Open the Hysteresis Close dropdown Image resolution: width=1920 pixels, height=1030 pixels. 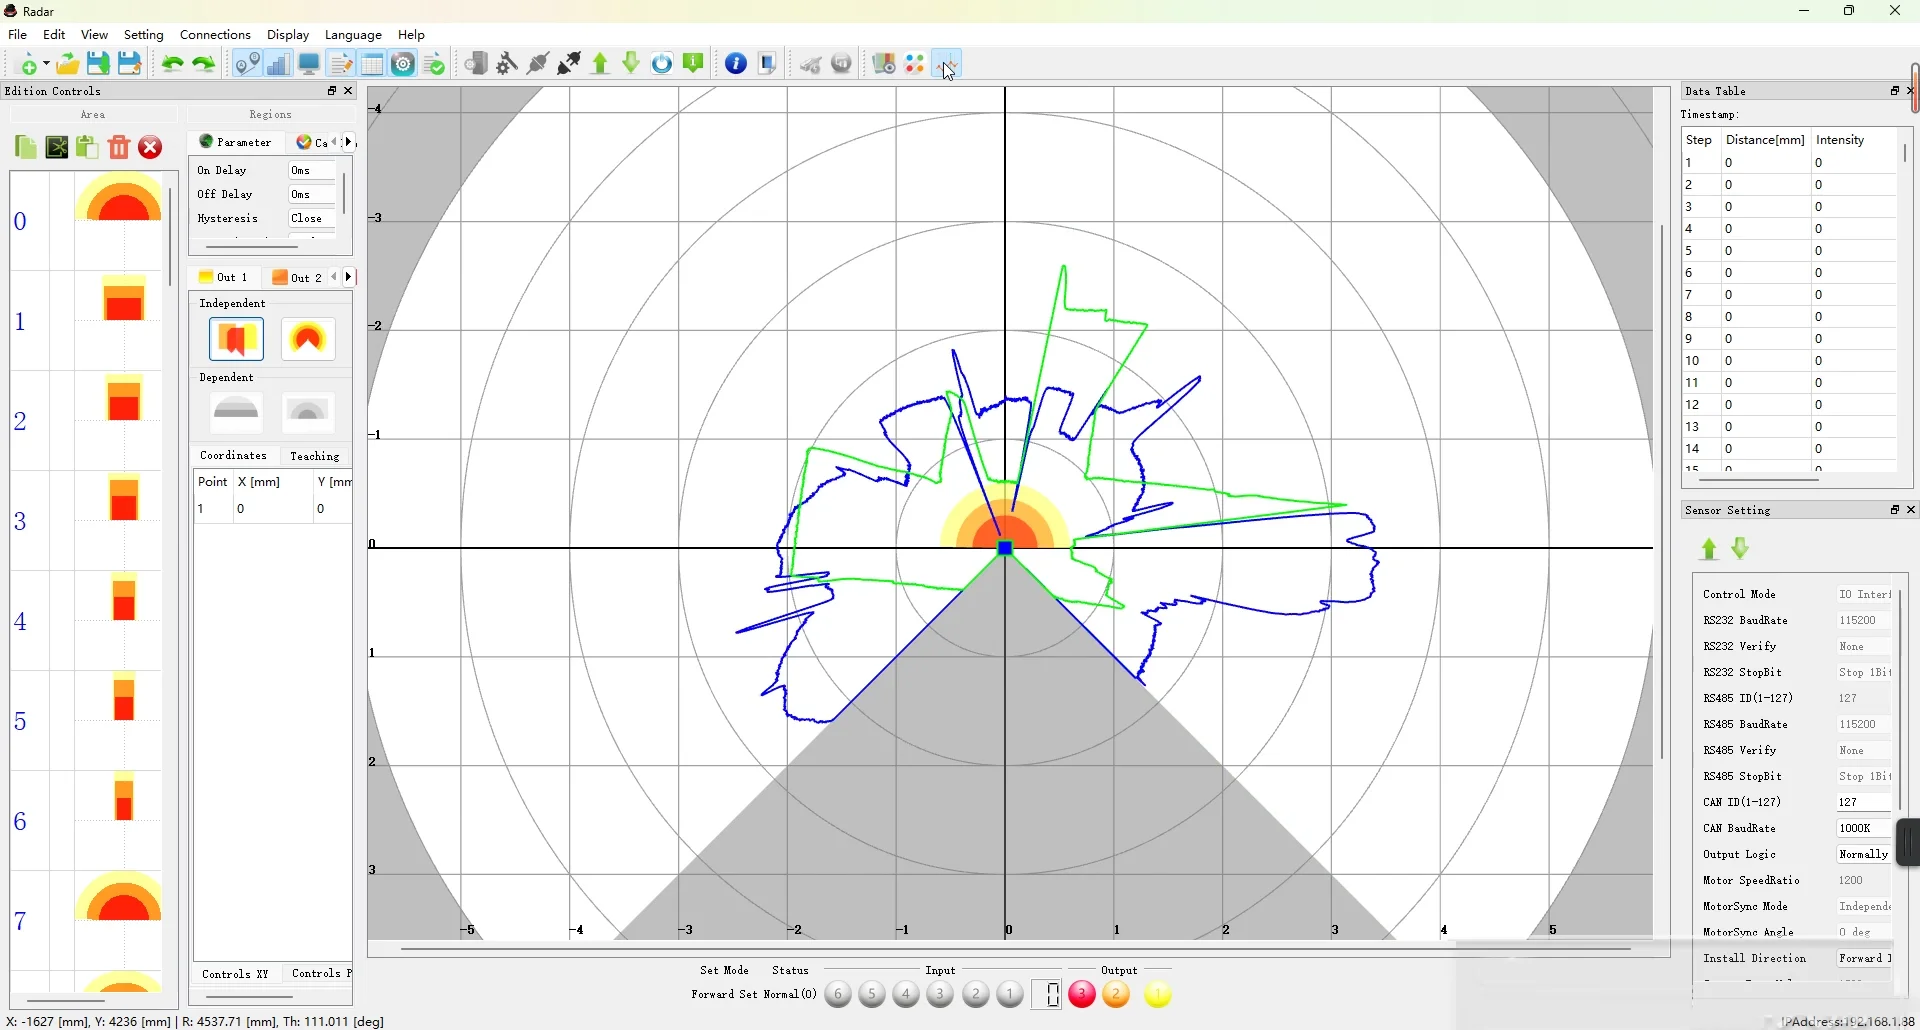click(x=312, y=218)
